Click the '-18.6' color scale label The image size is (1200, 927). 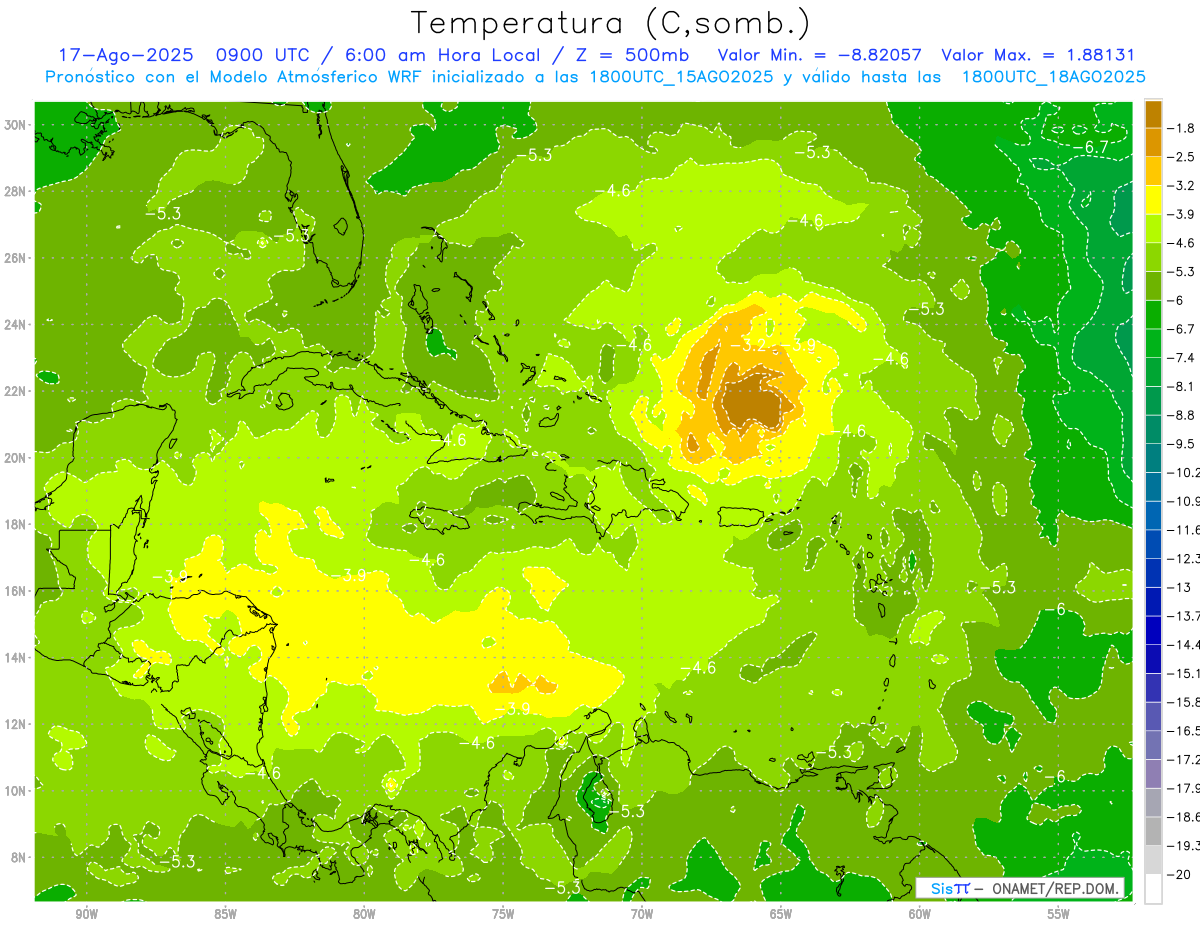[x=1184, y=817]
